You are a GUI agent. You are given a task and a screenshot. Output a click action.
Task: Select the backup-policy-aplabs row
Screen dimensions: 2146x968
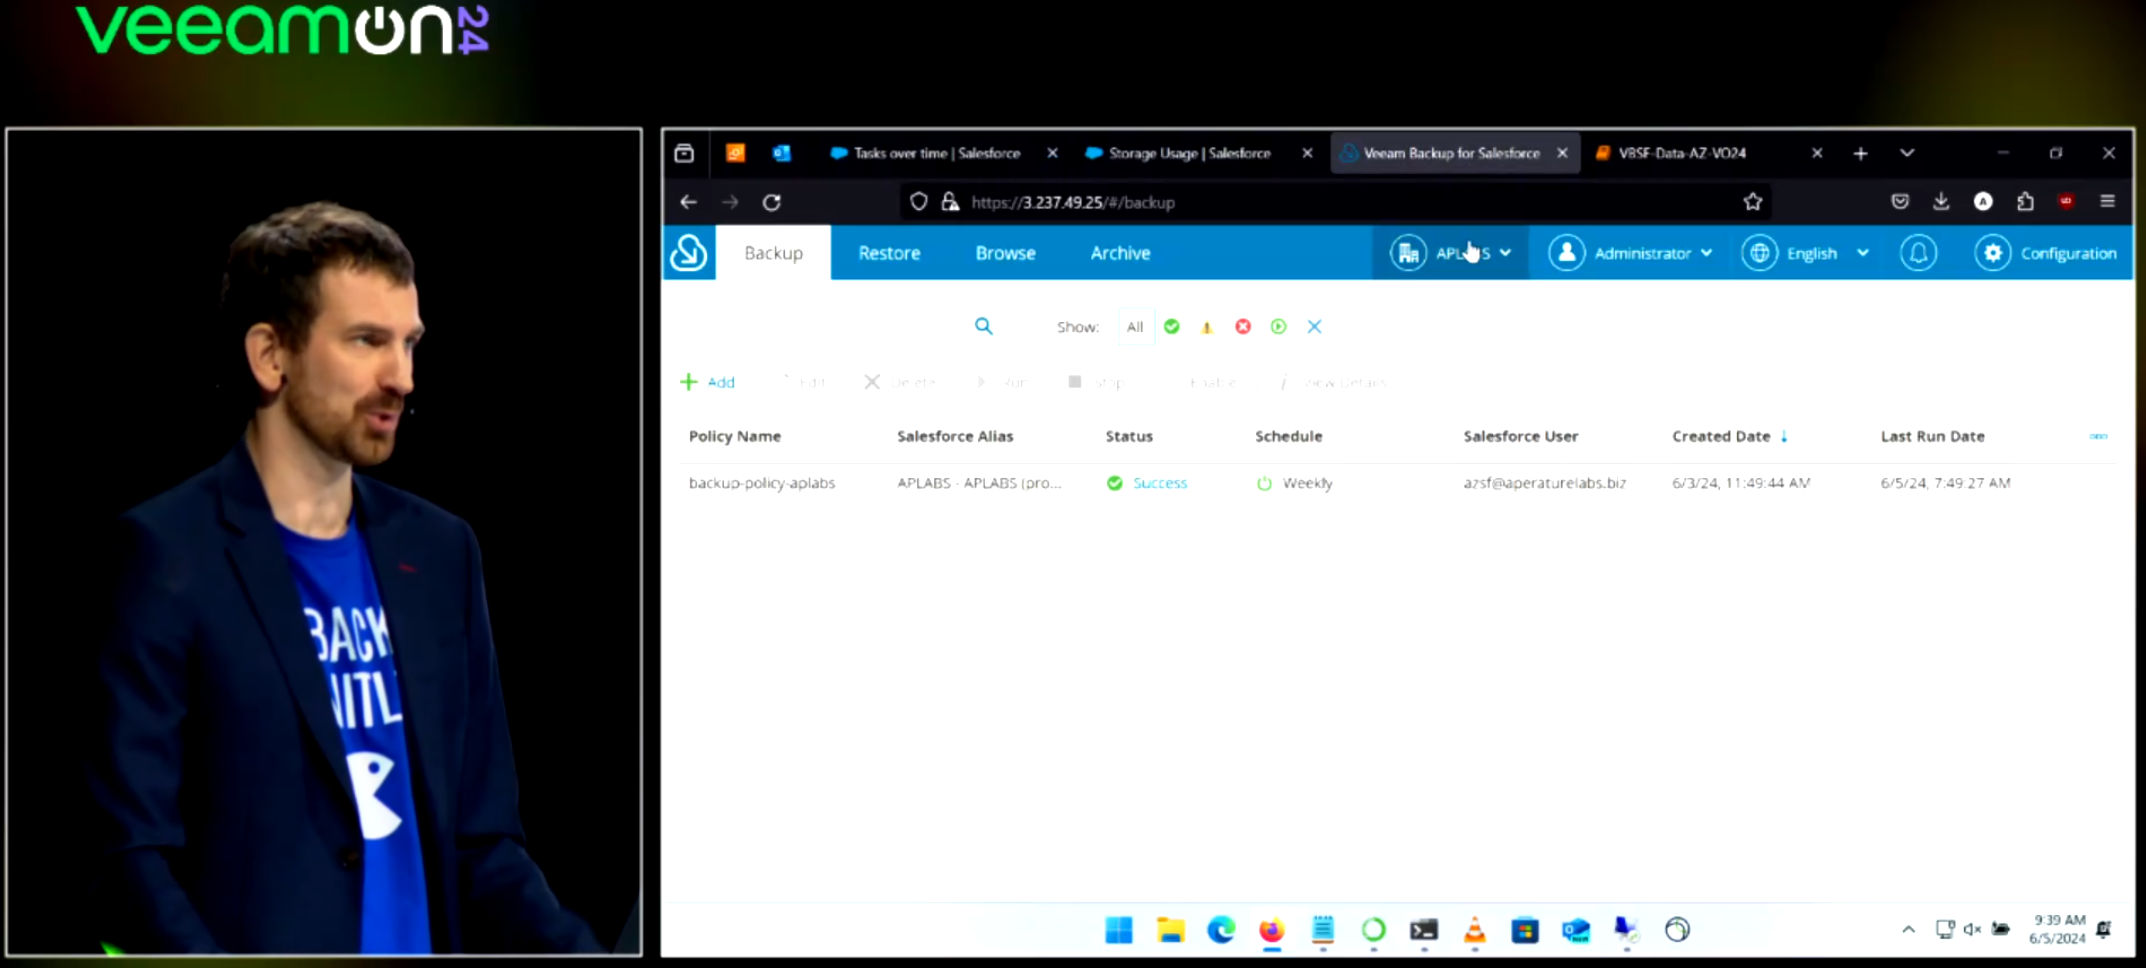pyautogui.click(x=1399, y=483)
